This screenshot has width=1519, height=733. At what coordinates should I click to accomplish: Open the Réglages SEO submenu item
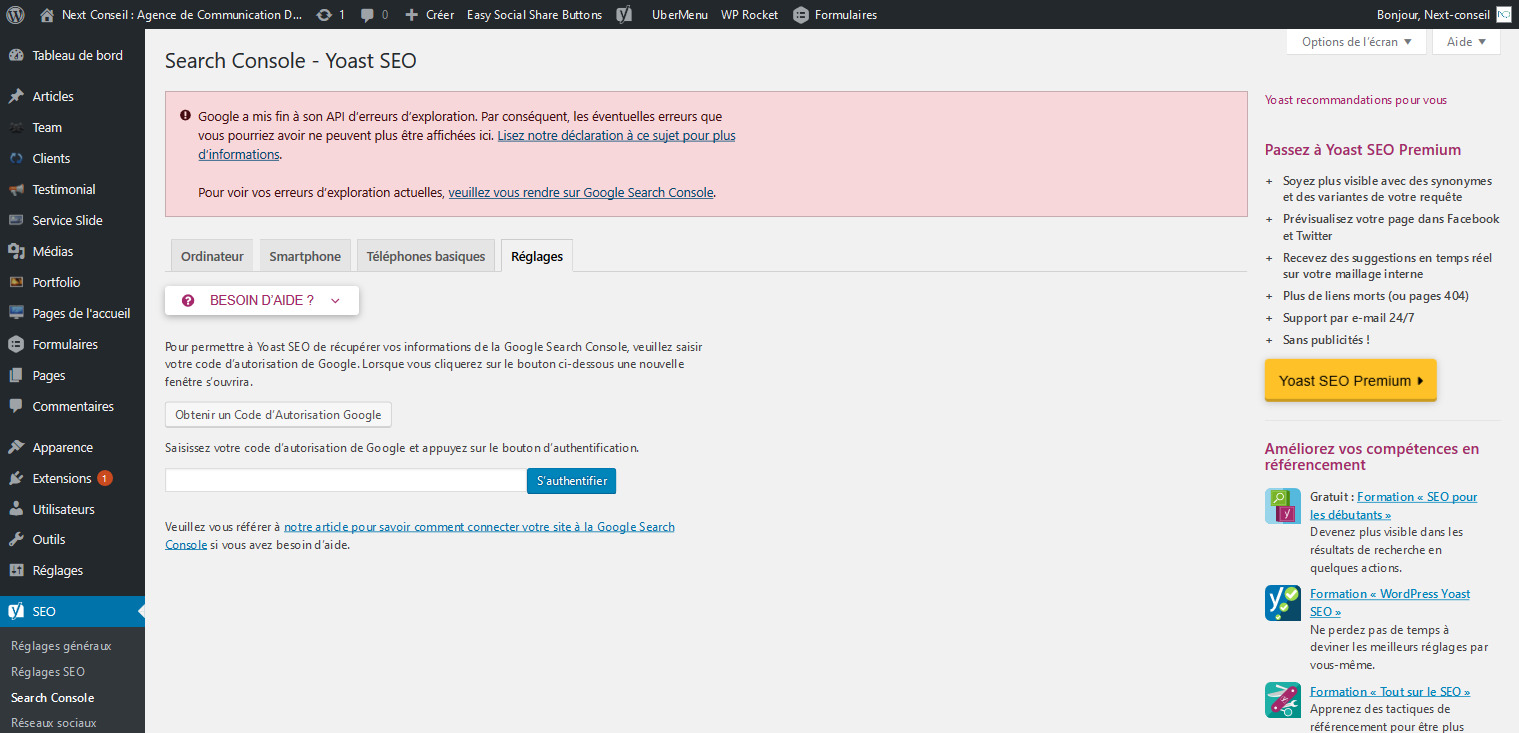[48, 672]
